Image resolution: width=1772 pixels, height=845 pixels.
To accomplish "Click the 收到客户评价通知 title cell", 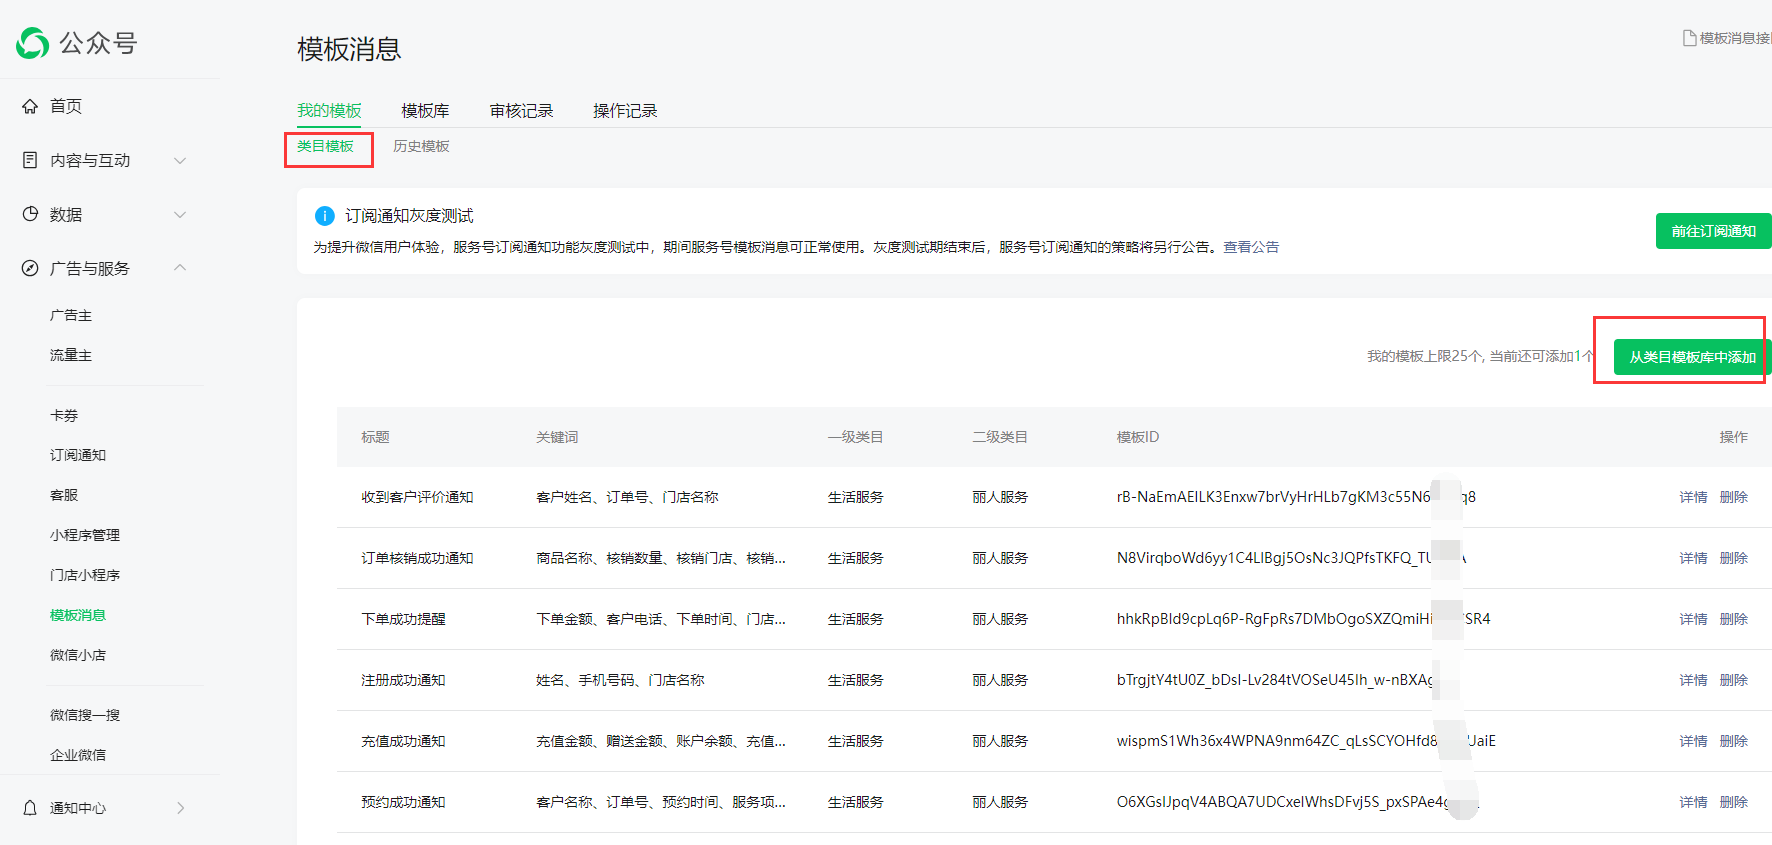I will (417, 497).
